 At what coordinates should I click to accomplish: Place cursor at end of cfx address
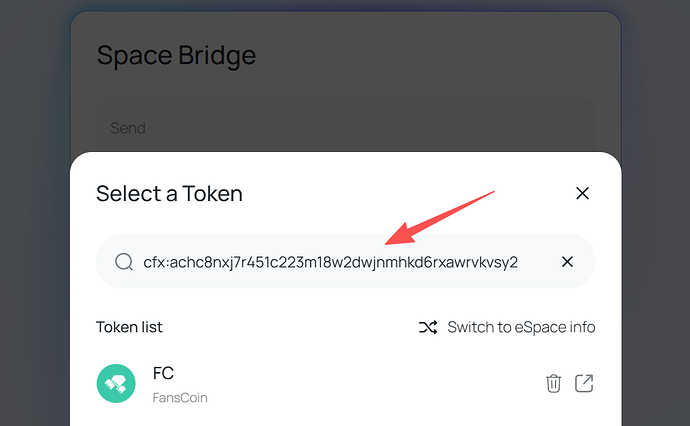click(x=519, y=262)
